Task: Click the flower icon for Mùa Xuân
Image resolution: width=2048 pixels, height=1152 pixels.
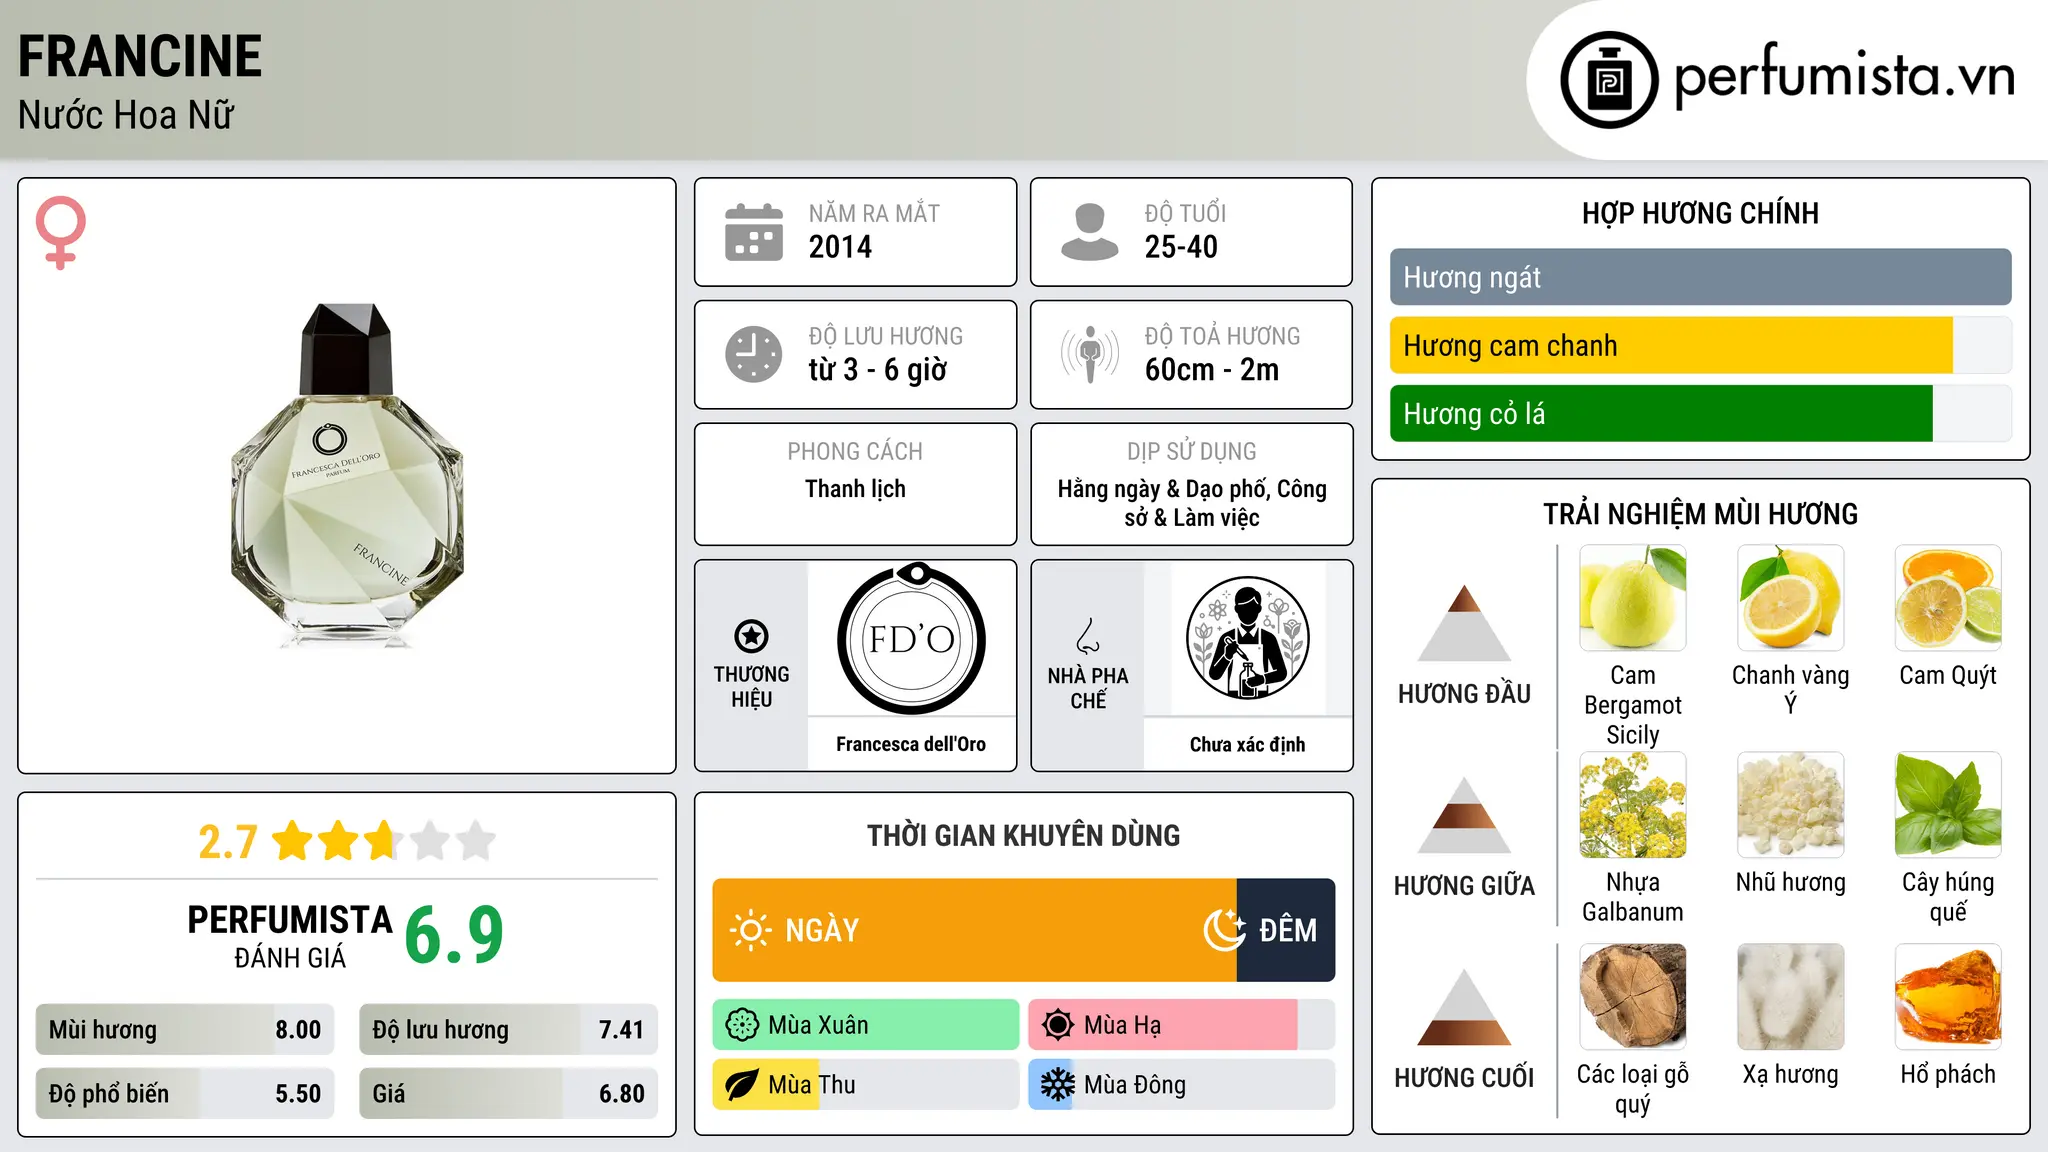Action: (x=742, y=1025)
